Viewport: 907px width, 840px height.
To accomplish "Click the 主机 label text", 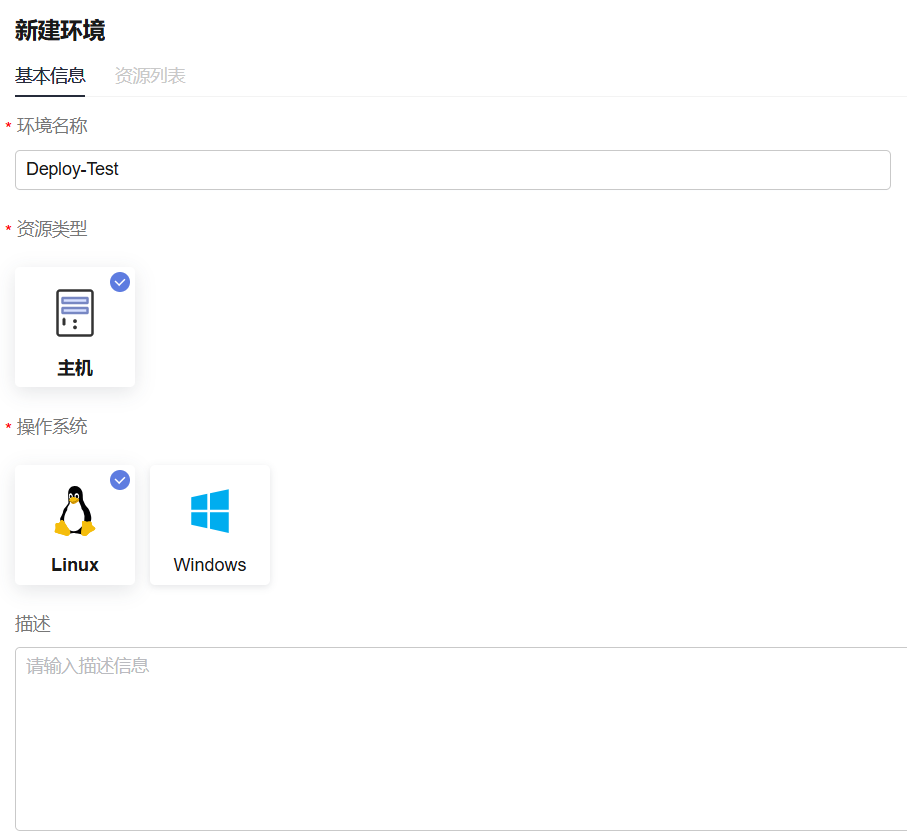I will (75, 367).
